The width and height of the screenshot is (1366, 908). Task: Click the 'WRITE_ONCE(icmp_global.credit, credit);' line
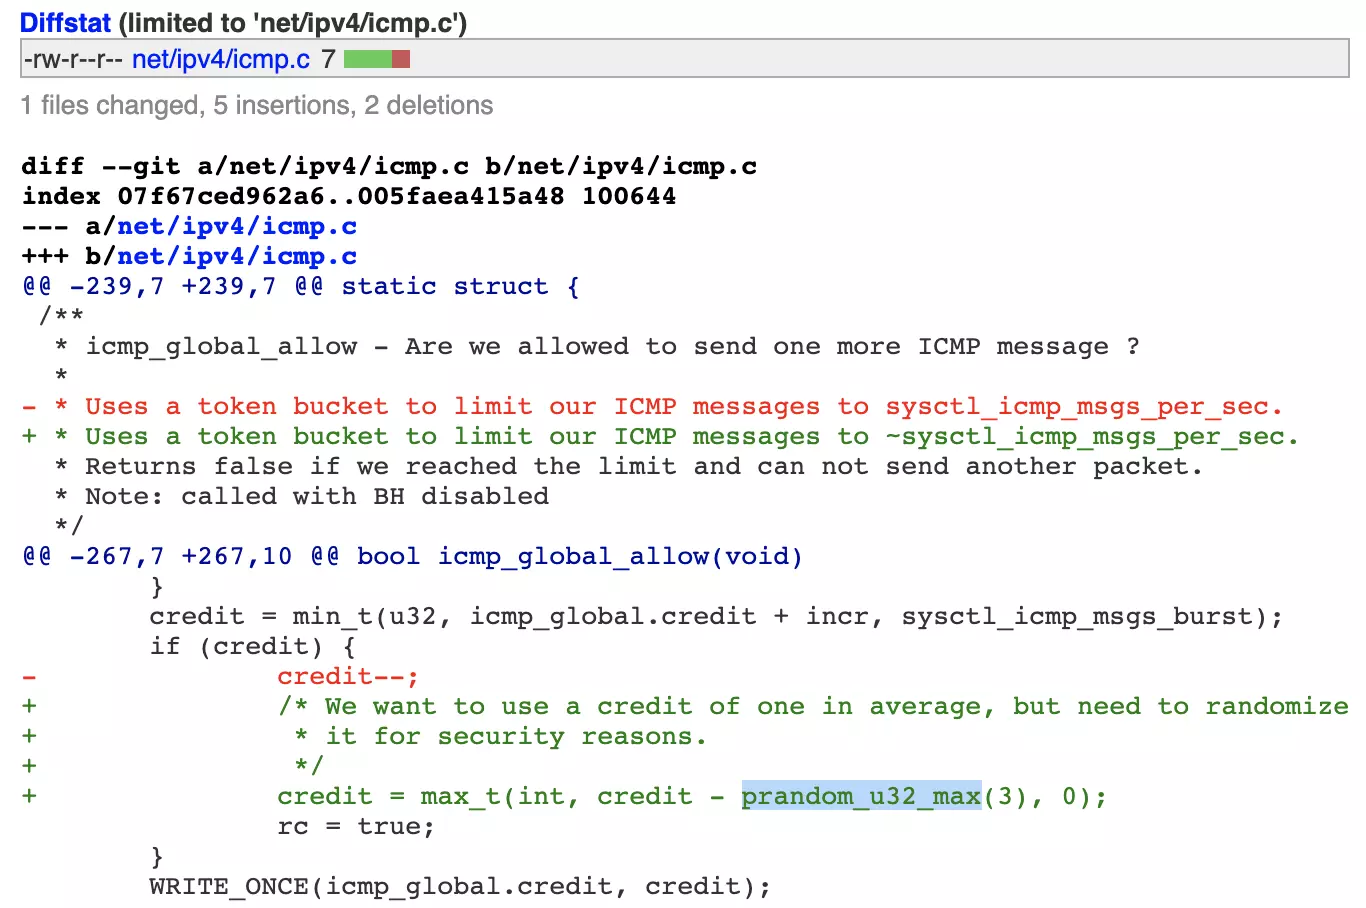pyautogui.click(x=460, y=886)
